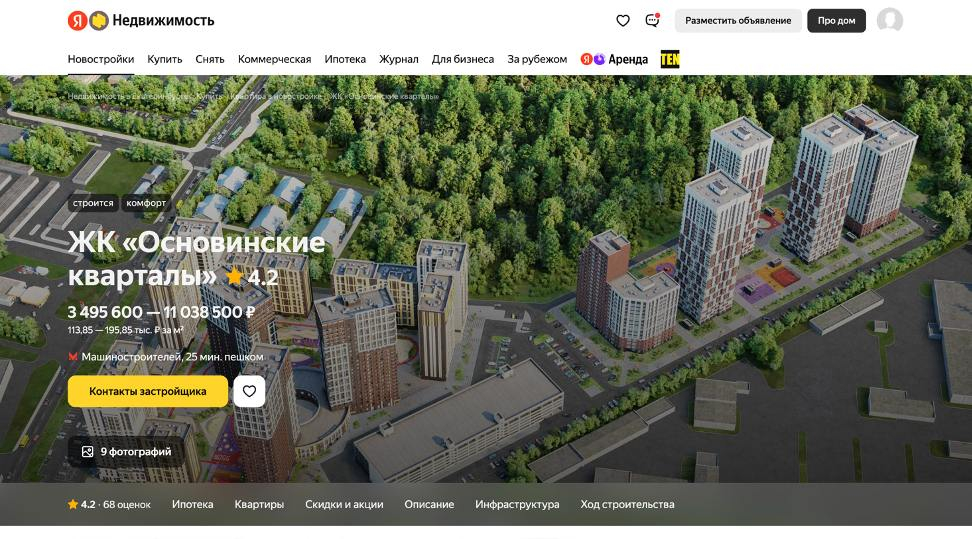Jump to the Квартиры section tab
Screen dimensions: 972x539
point(259,504)
